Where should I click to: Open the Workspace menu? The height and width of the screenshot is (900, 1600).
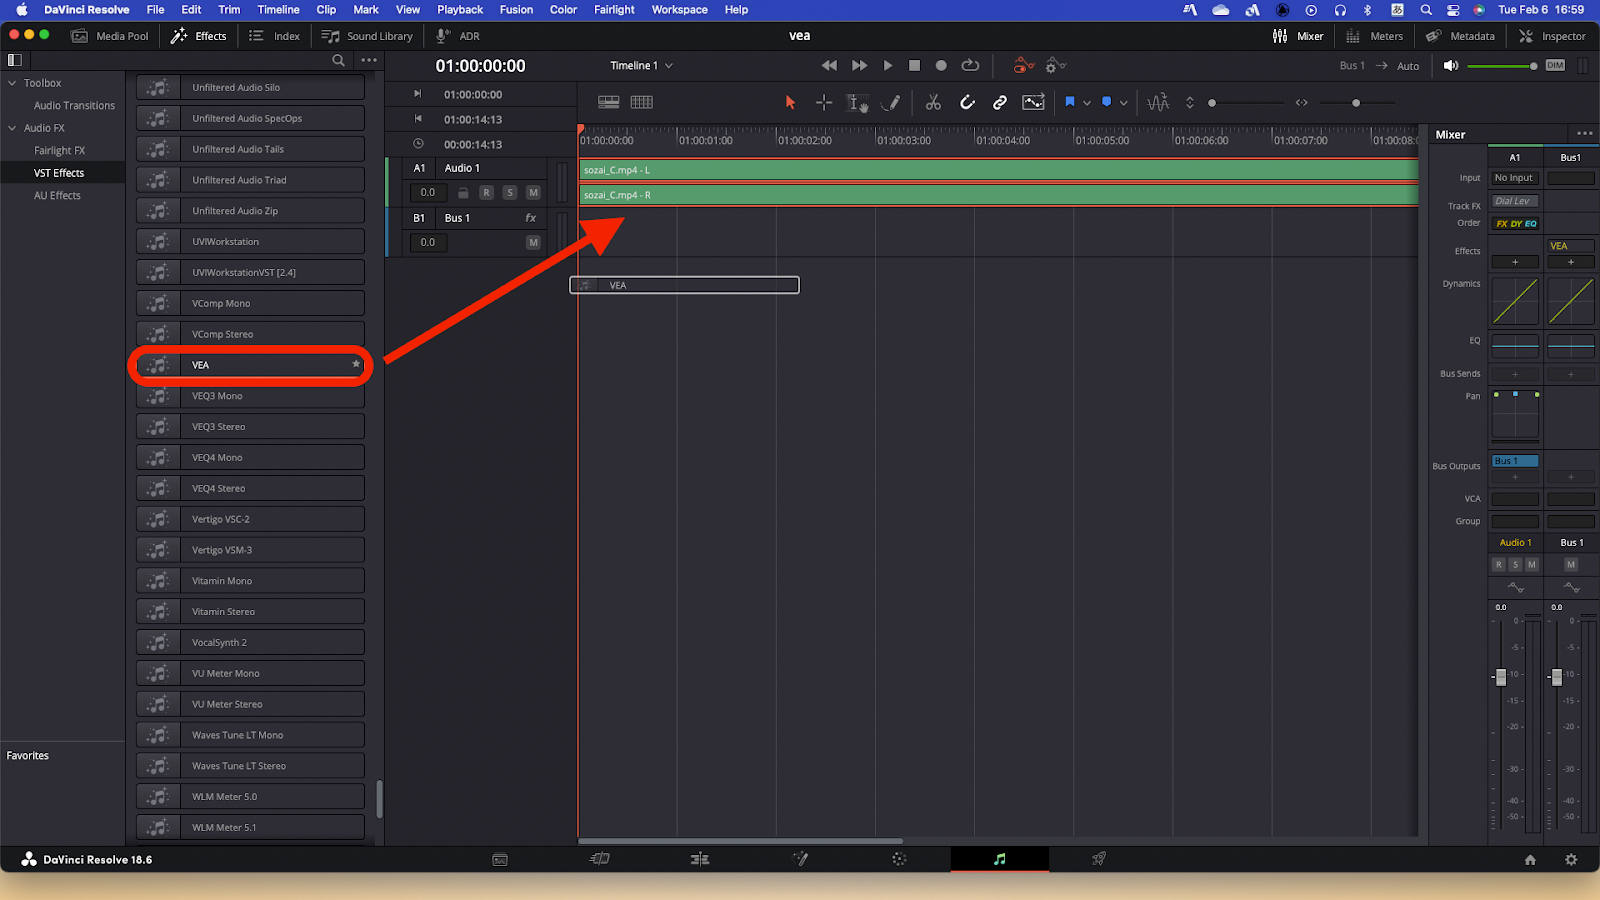click(680, 10)
